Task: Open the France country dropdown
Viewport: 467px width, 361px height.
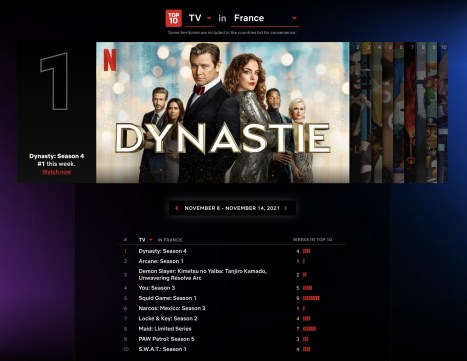Action: [265, 18]
